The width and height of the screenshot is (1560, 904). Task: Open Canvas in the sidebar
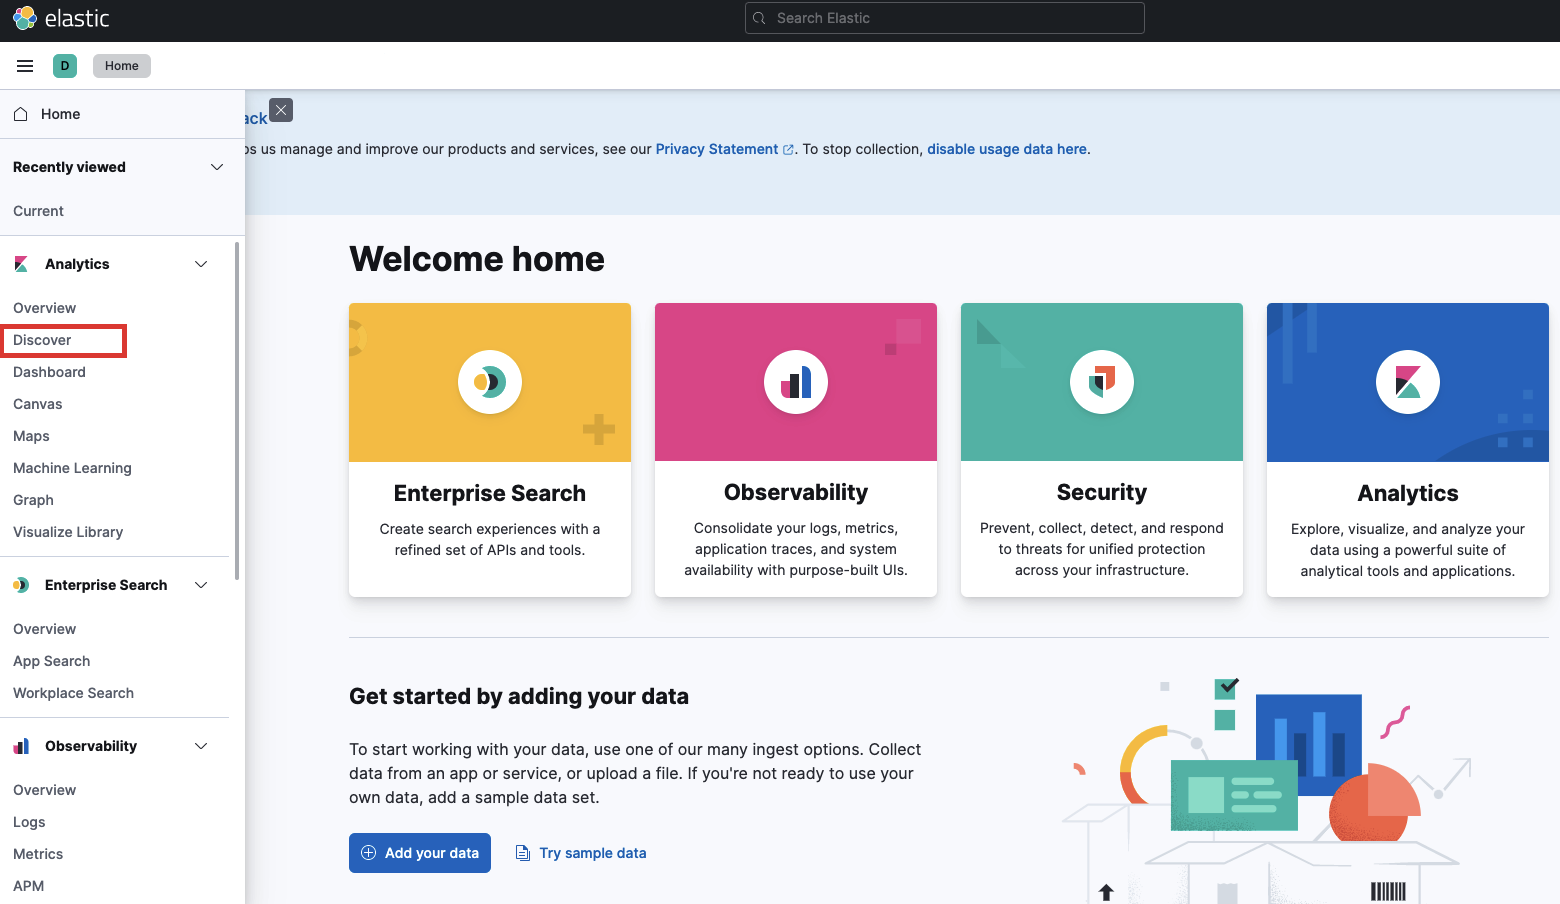pos(38,404)
